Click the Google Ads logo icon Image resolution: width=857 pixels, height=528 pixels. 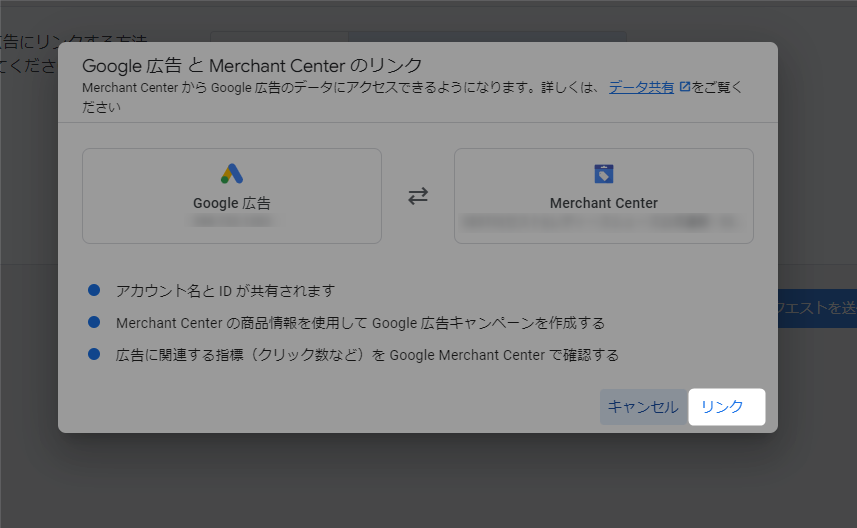232,173
